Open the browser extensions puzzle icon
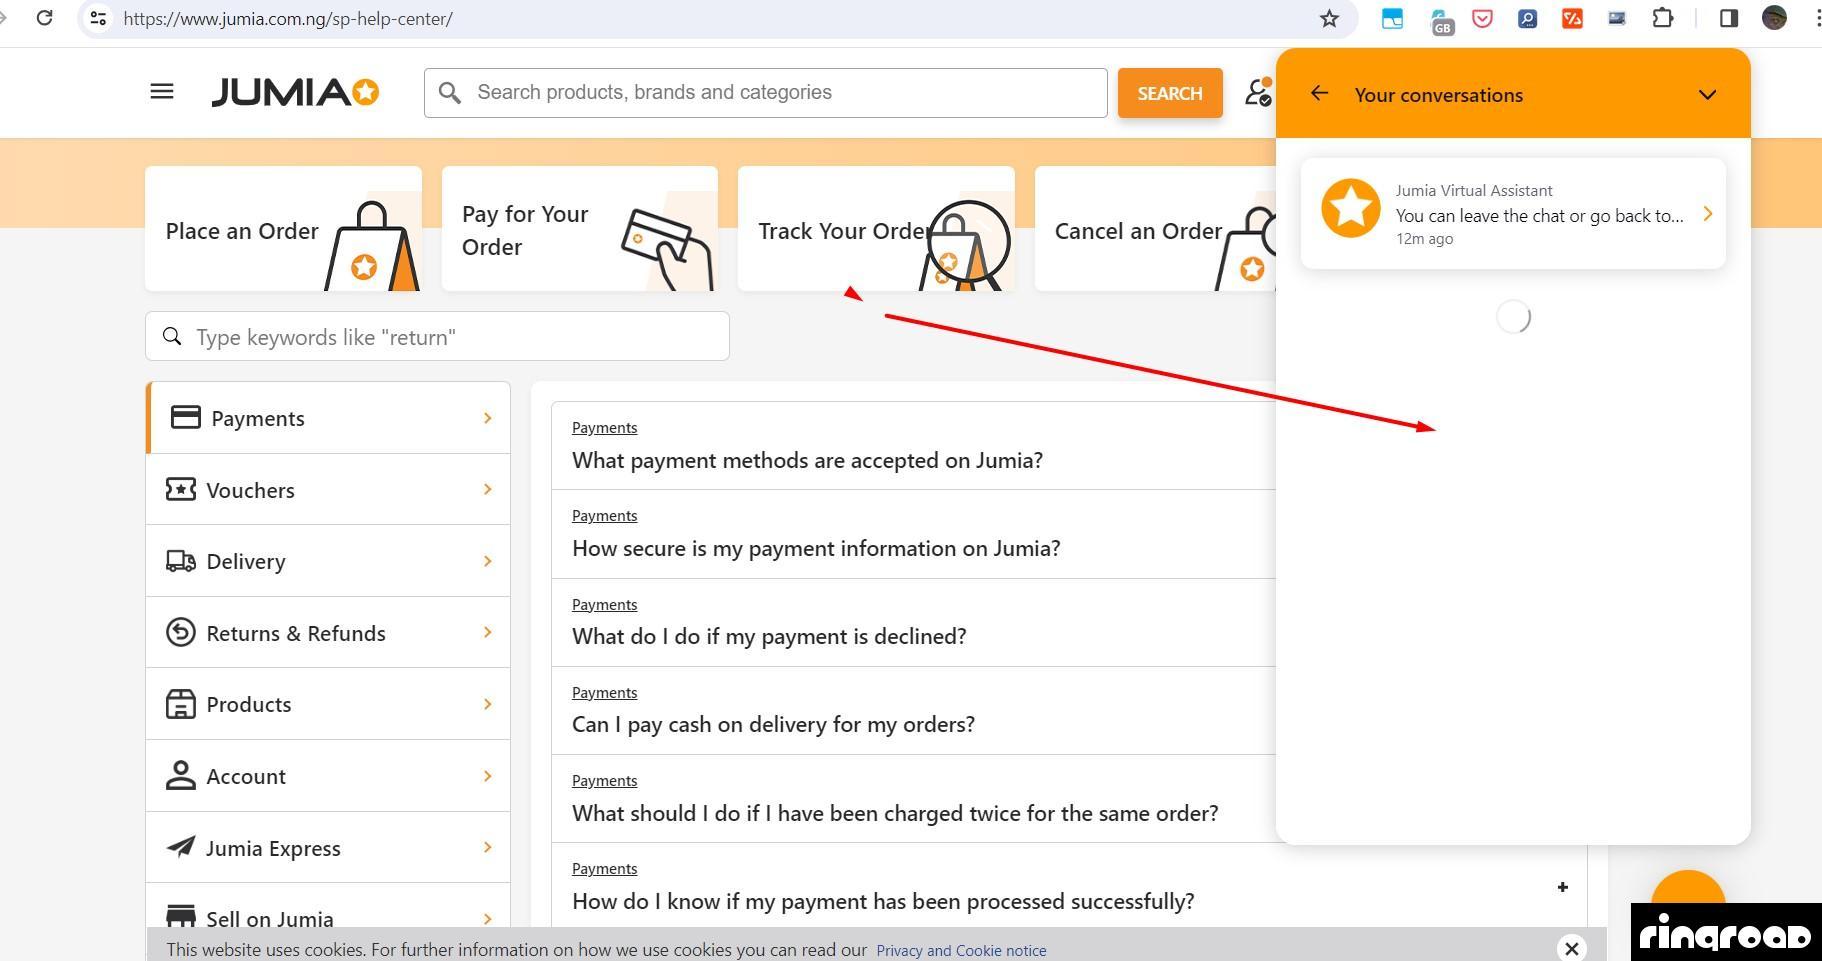The image size is (1822, 961). tap(1663, 19)
